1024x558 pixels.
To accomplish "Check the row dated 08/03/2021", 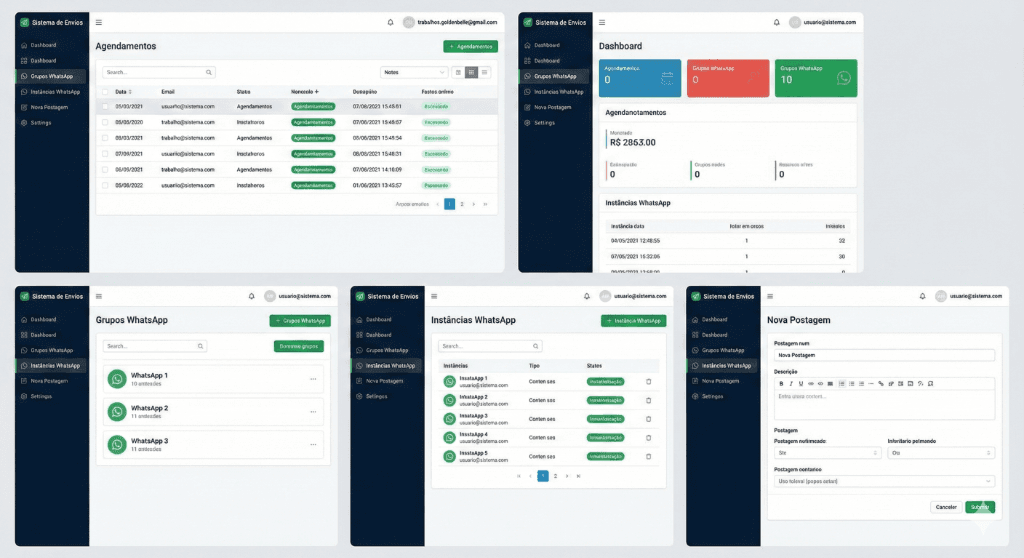I will (105, 138).
